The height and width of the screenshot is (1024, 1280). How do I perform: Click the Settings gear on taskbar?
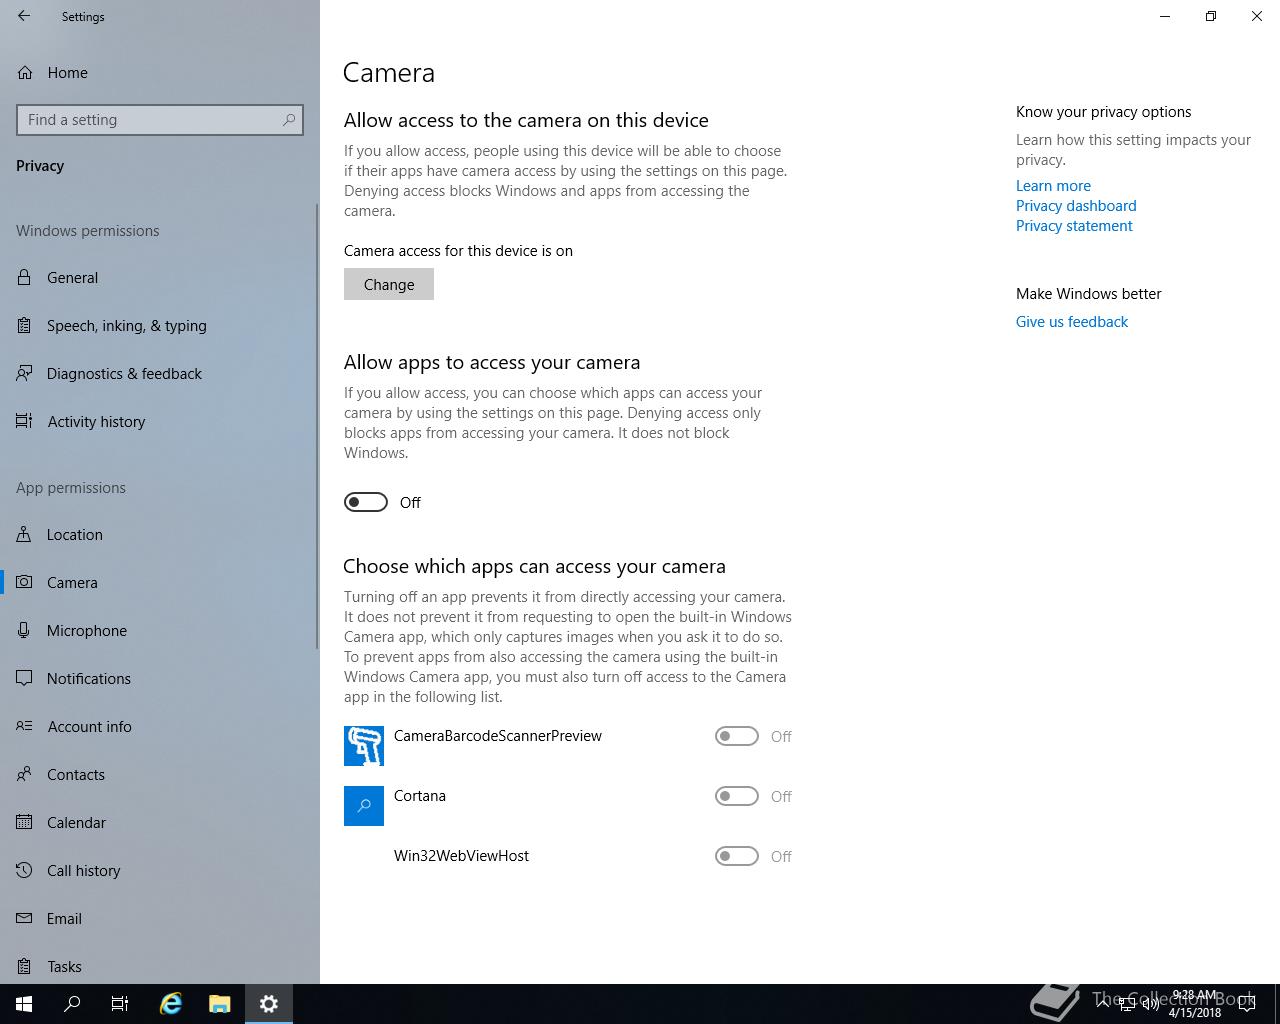click(x=268, y=1004)
